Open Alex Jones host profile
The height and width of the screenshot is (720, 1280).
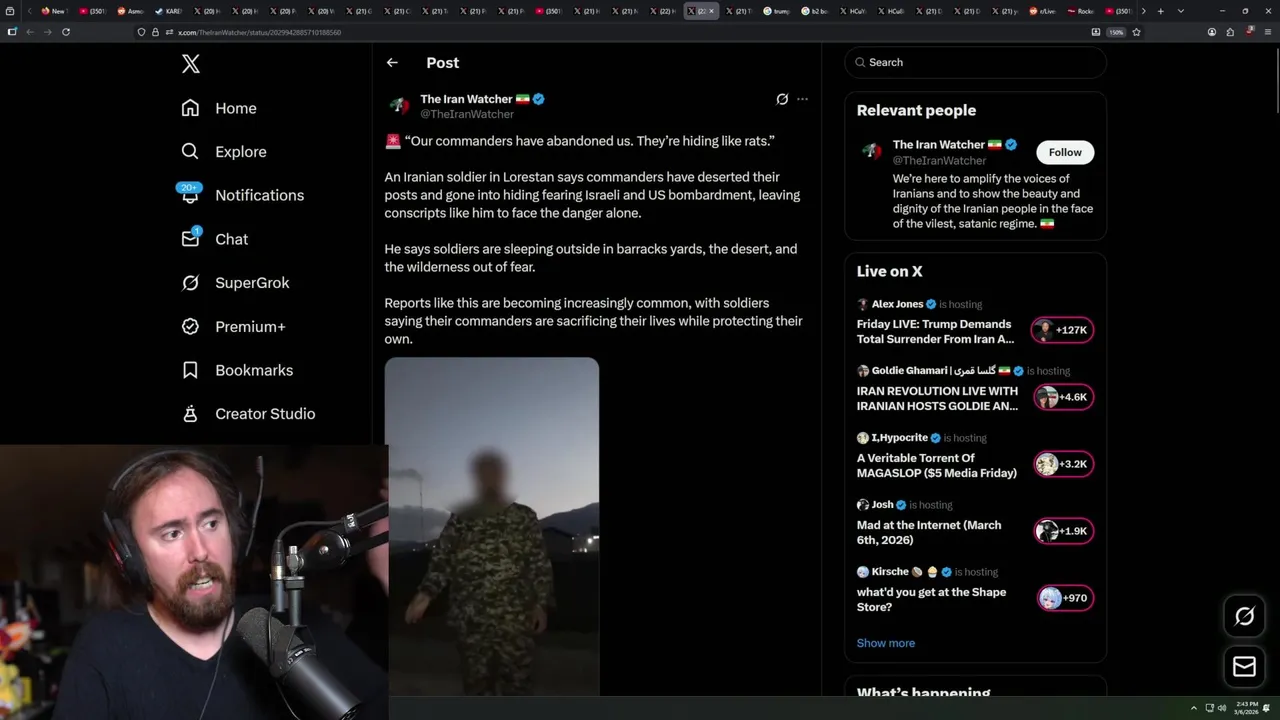[x=897, y=304]
